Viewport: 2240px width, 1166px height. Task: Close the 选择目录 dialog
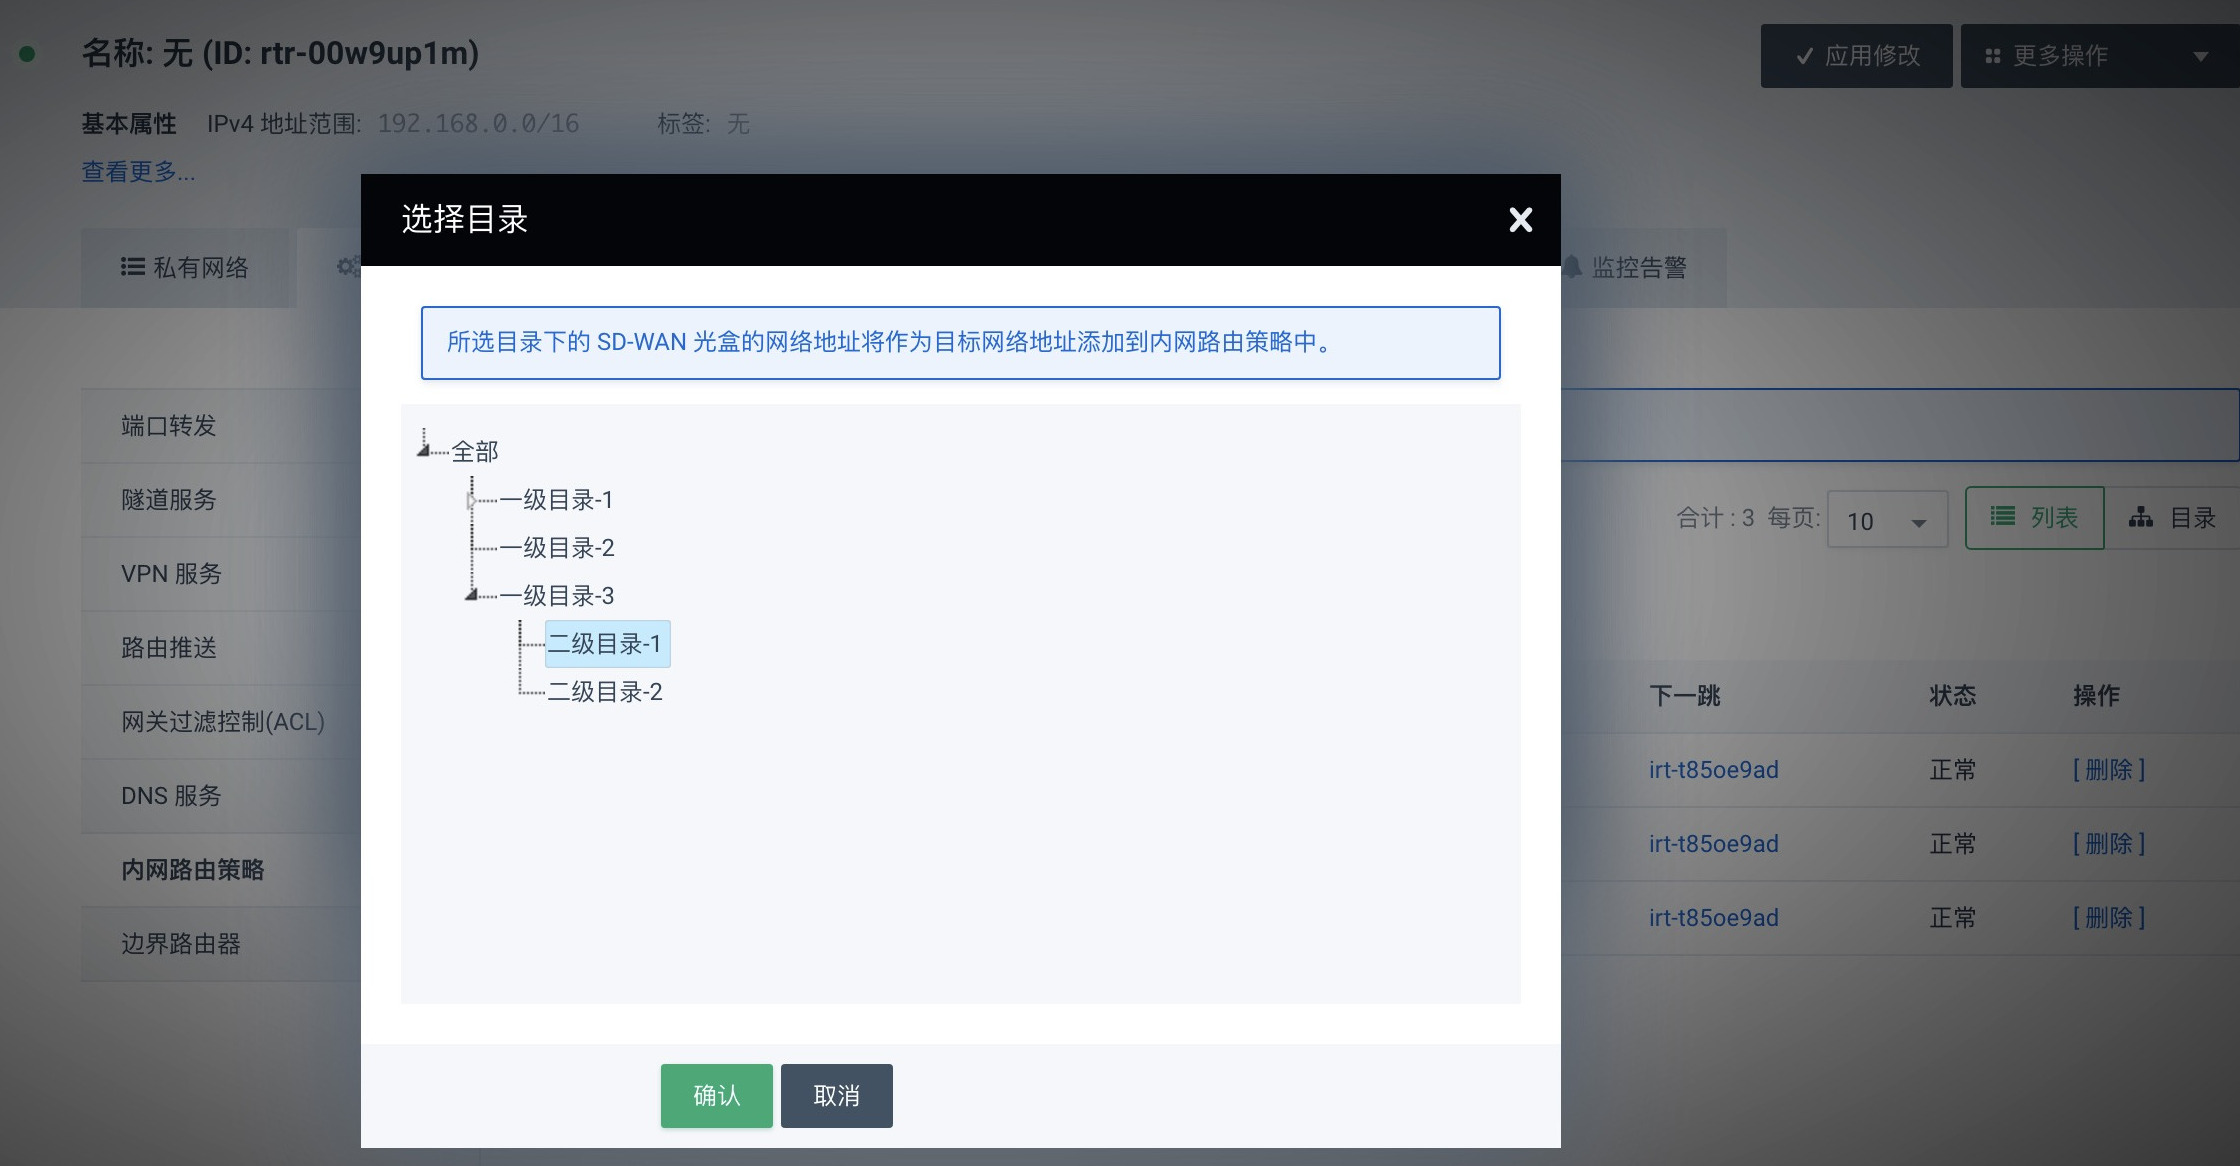(x=1520, y=220)
